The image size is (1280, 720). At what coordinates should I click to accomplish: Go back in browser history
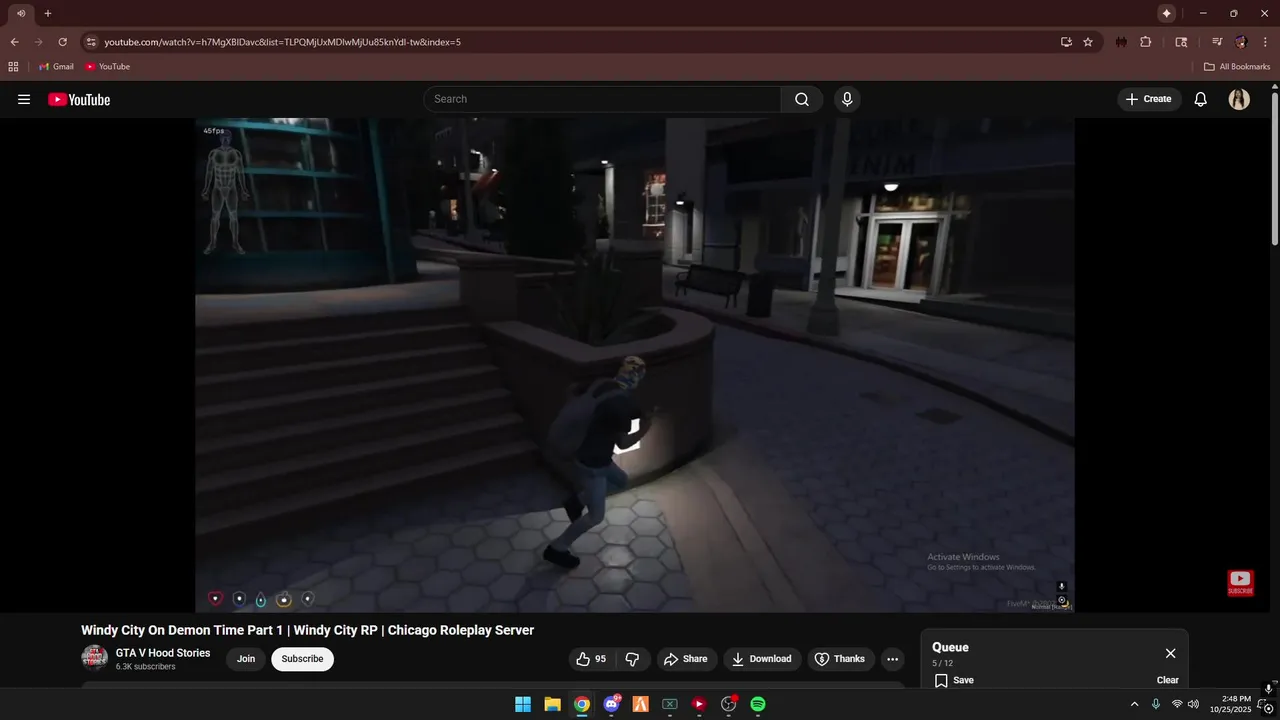pos(14,42)
